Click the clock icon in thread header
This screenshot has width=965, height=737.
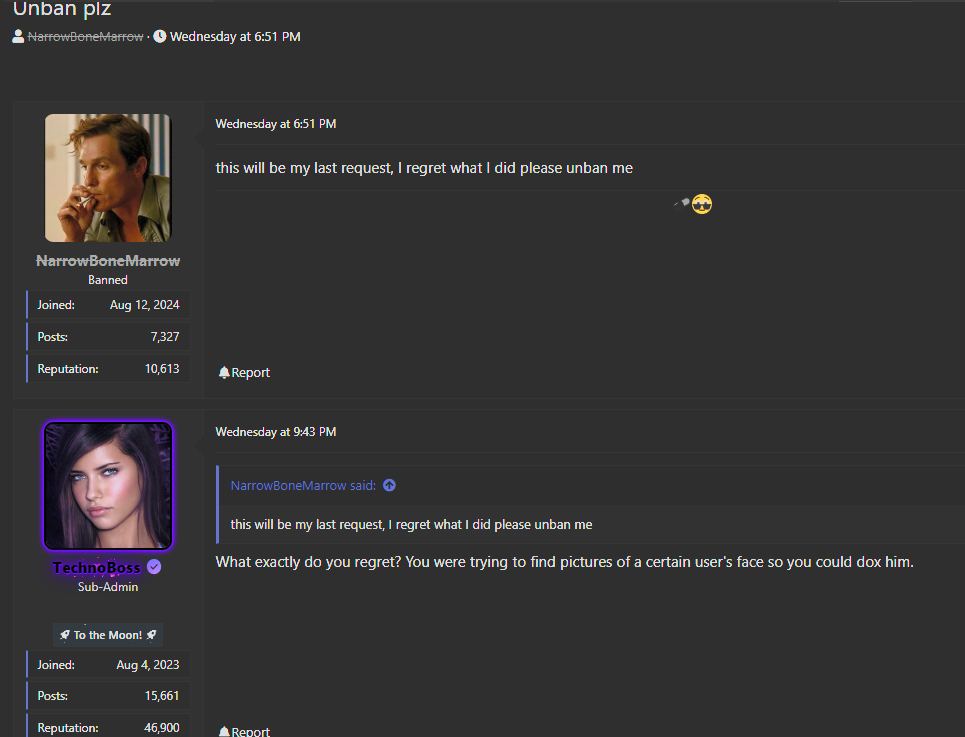pos(160,37)
